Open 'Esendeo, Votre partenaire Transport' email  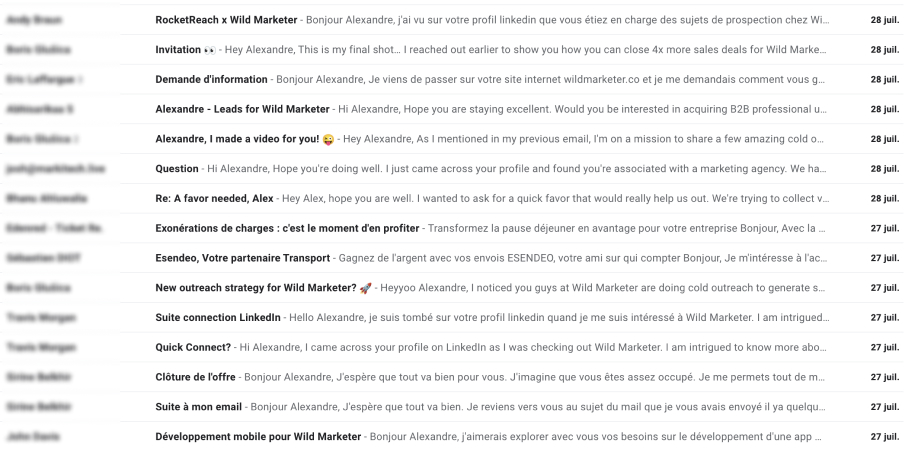click(452, 258)
